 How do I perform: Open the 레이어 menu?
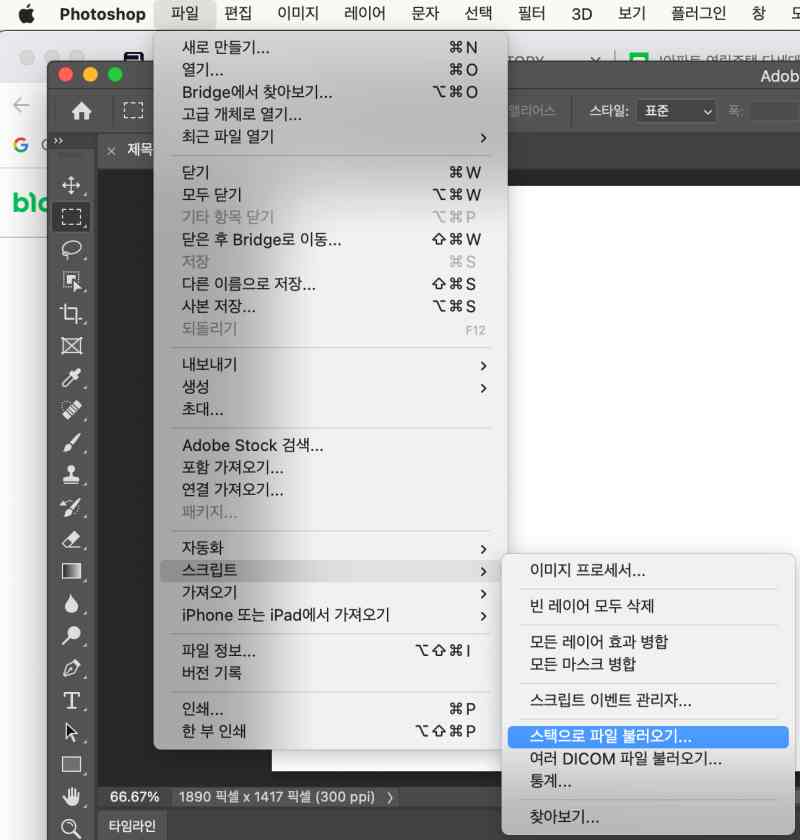tap(364, 13)
